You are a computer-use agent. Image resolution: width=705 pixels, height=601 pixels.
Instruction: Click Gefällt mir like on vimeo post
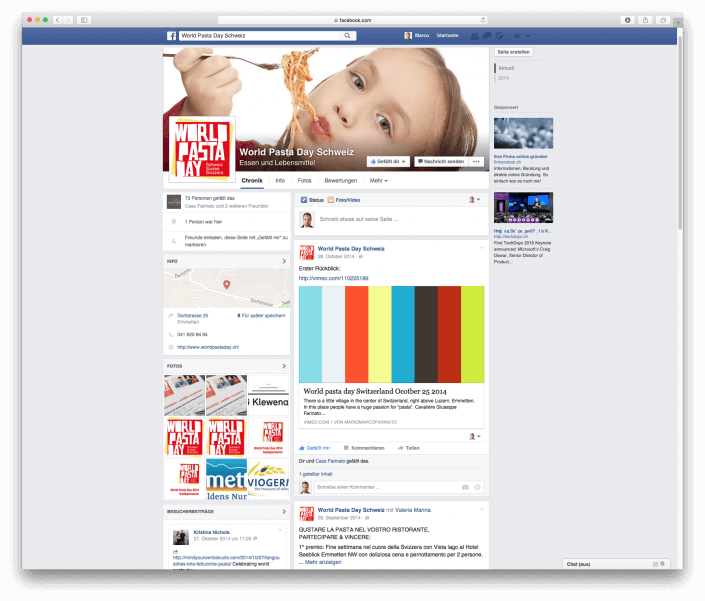pyautogui.click(x=315, y=448)
